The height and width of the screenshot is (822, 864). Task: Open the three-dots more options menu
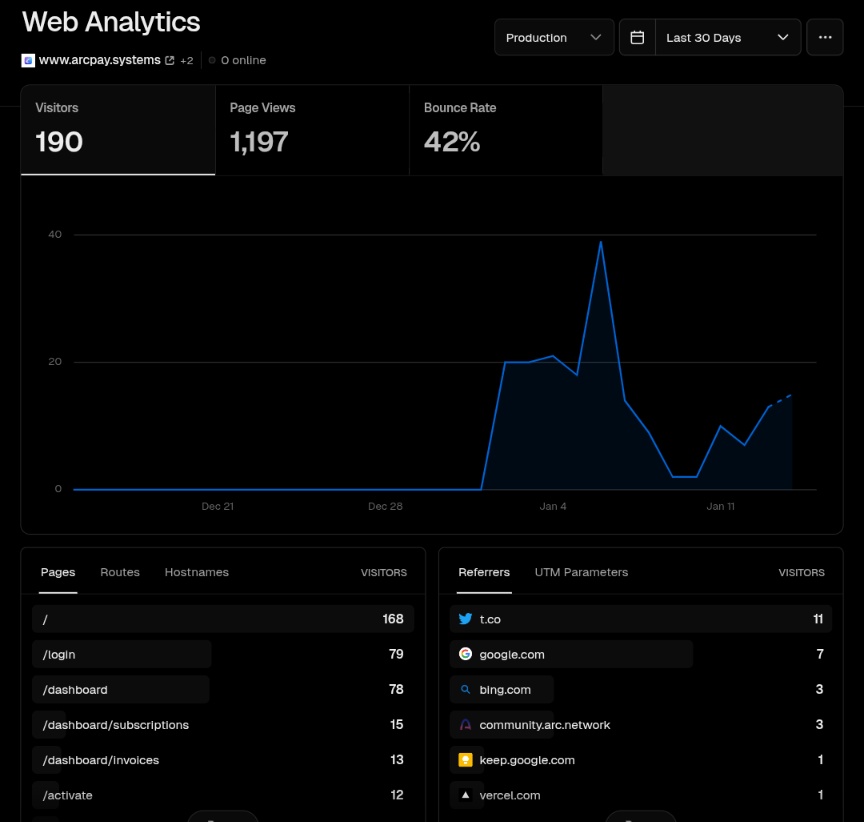pyautogui.click(x=824, y=38)
